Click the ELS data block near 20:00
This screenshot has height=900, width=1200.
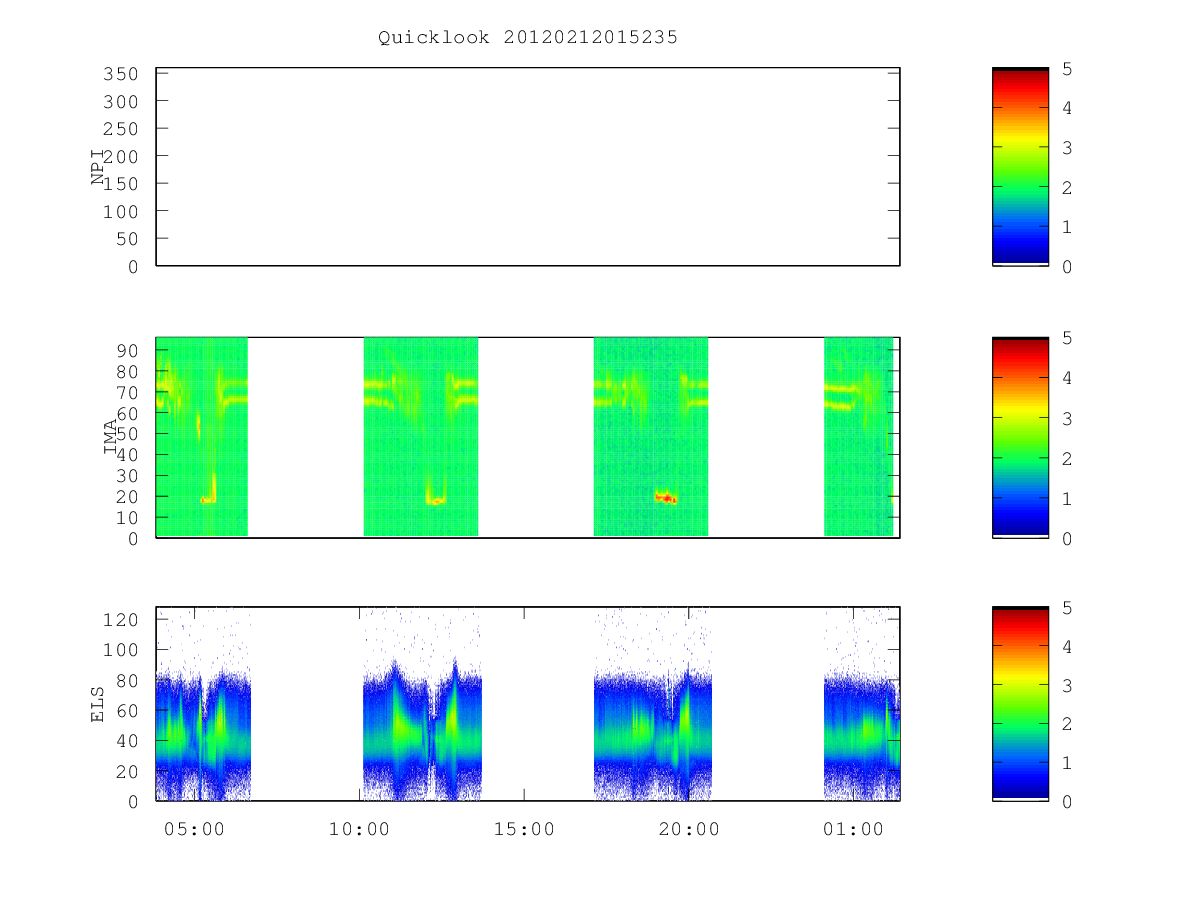click(x=653, y=704)
